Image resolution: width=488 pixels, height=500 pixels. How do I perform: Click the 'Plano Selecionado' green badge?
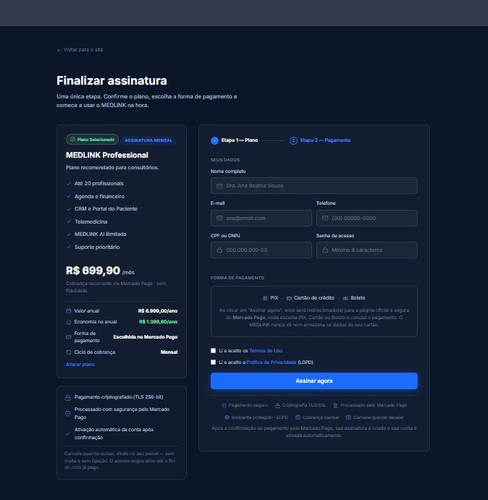[x=92, y=139]
